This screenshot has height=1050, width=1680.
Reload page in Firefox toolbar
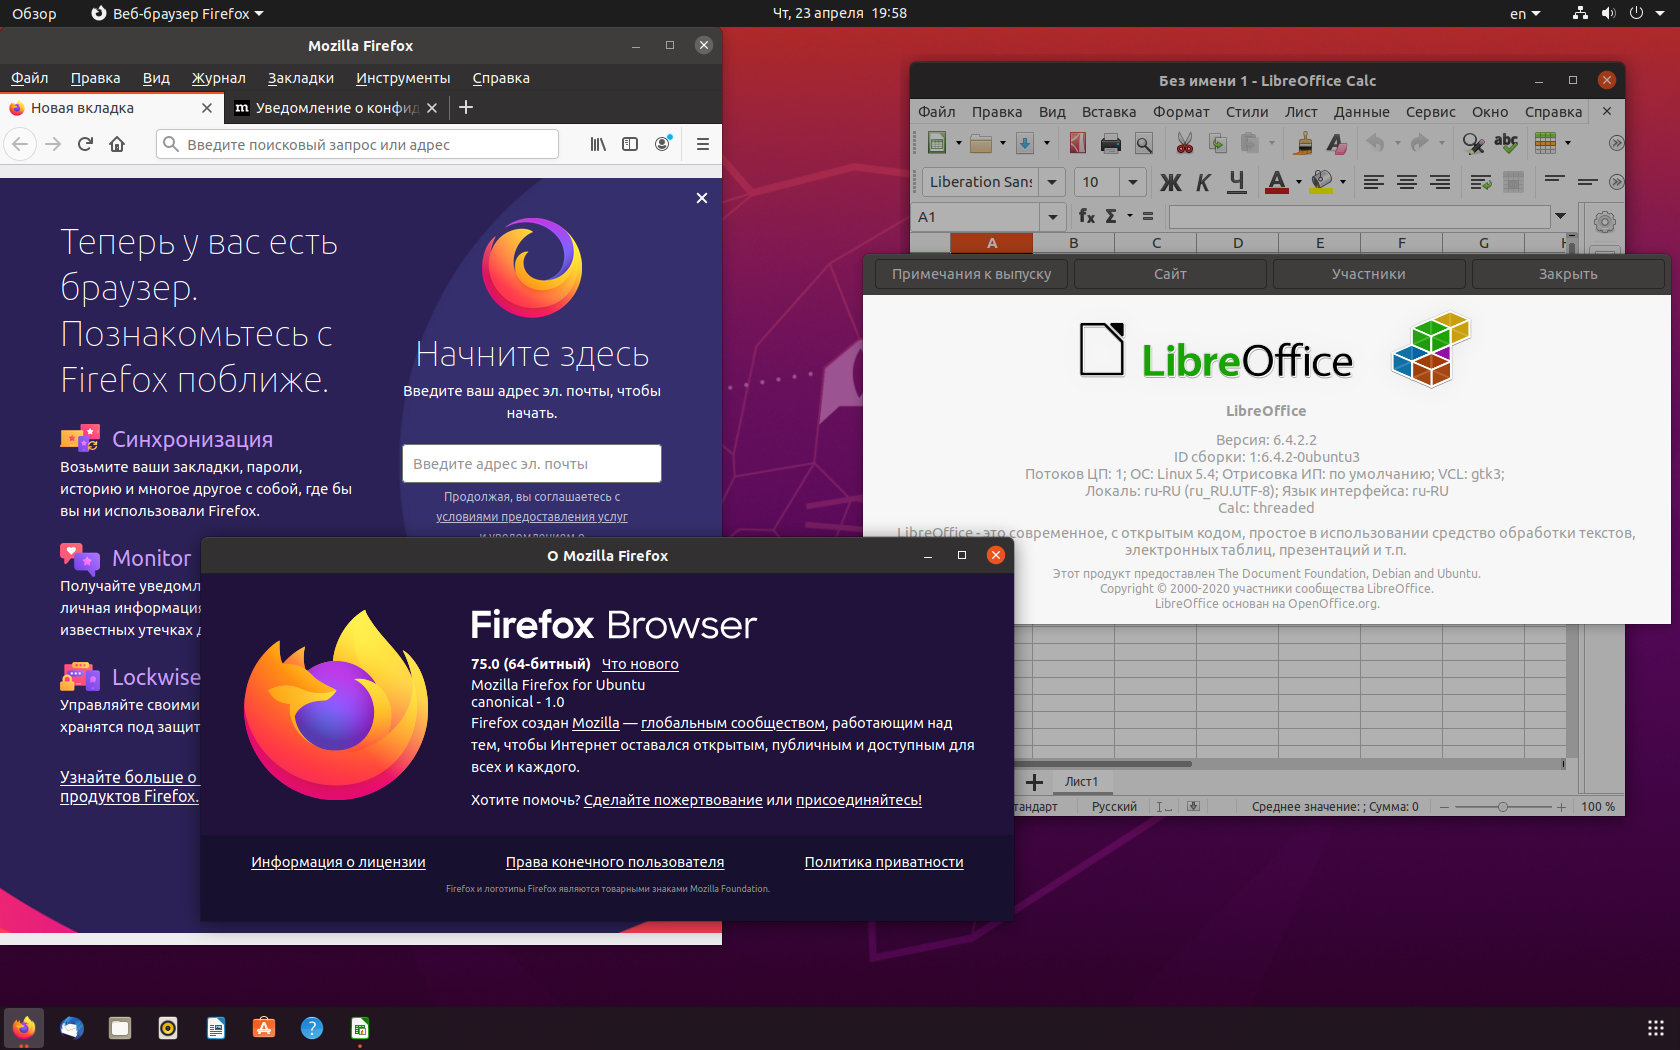click(x=85, y=144)
